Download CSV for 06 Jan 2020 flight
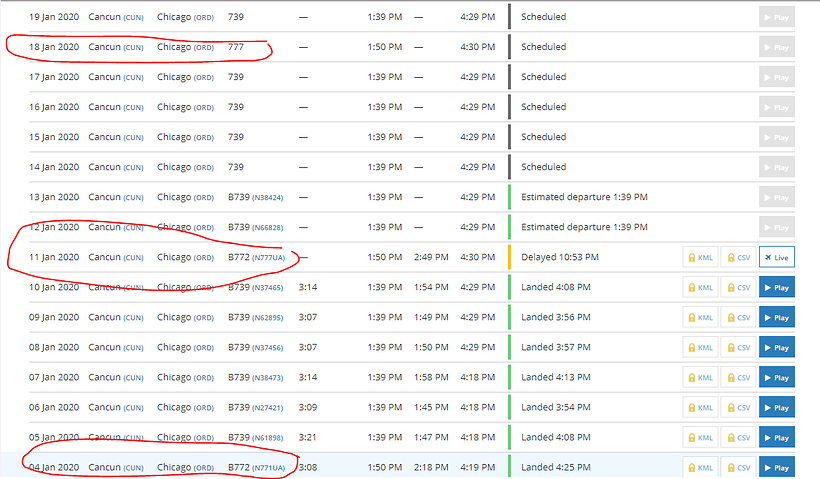820x479 pixels. [x=738, y=407]
